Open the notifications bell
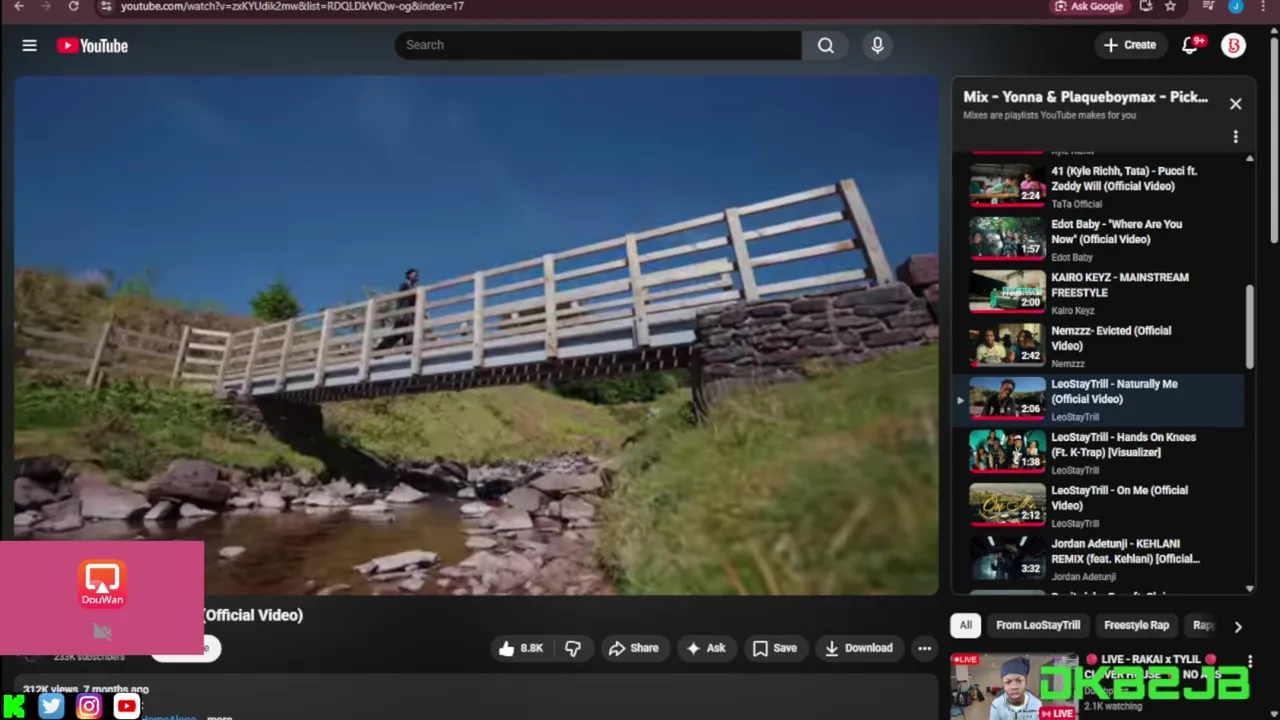 pos(1190,45)
